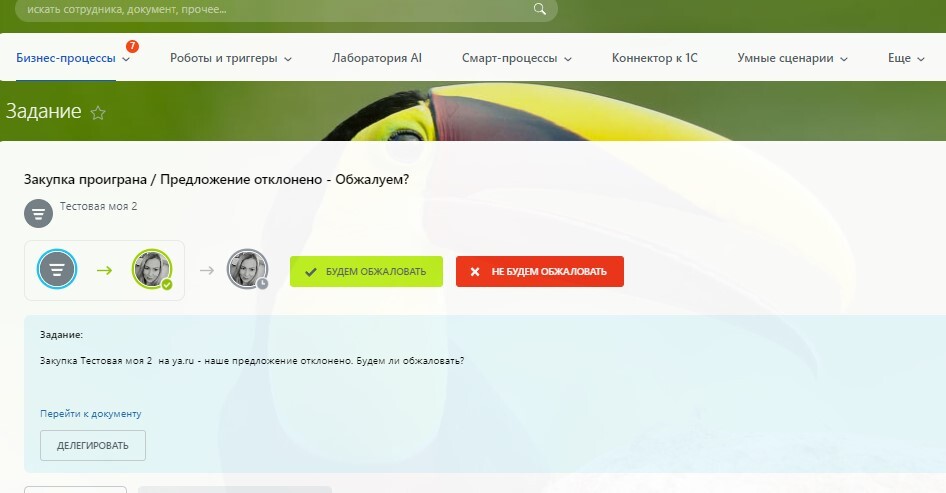Image resolution: width=946 pixels, height=493 pixels.
Task: Open the avatar with green checkmark
Action: (x=152, y=269)
